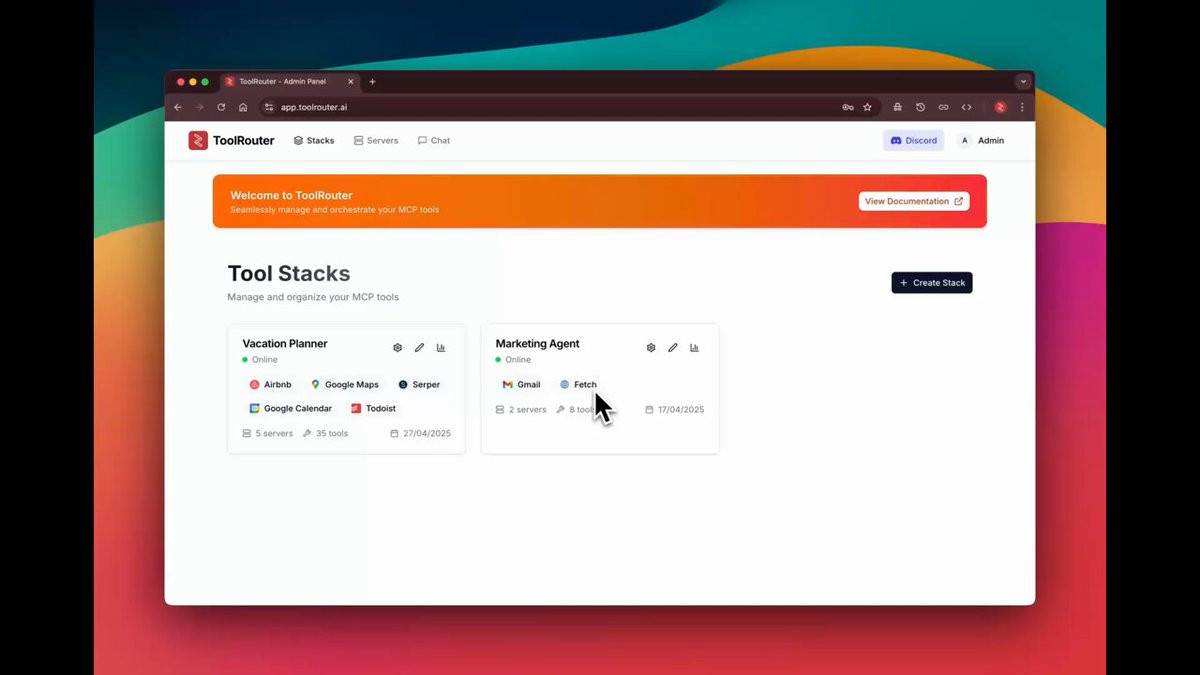Click the incognito-style extension icon in toolbar
Viewport: 1200px width, 675px height.
[898, 107]
